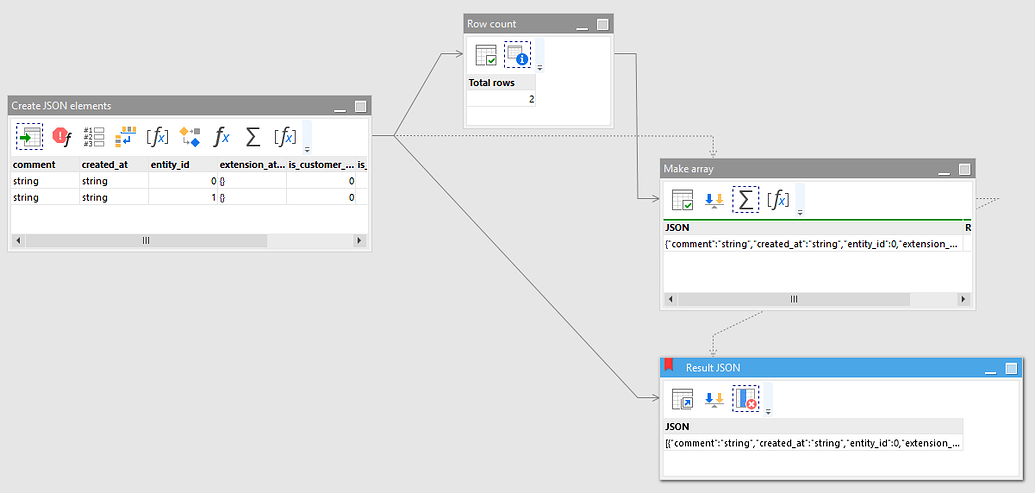This screenshot has width=1035, height=493.
Task: Click the Sigma aggregate action in Make array
Action: 746,199
